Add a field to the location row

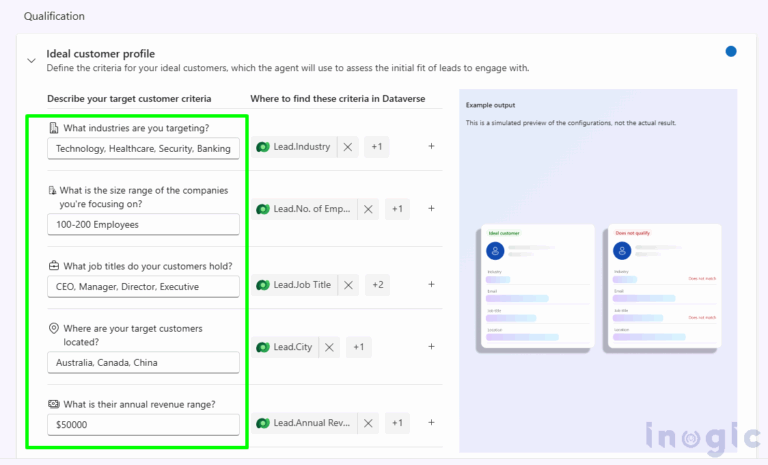point(431,347)
